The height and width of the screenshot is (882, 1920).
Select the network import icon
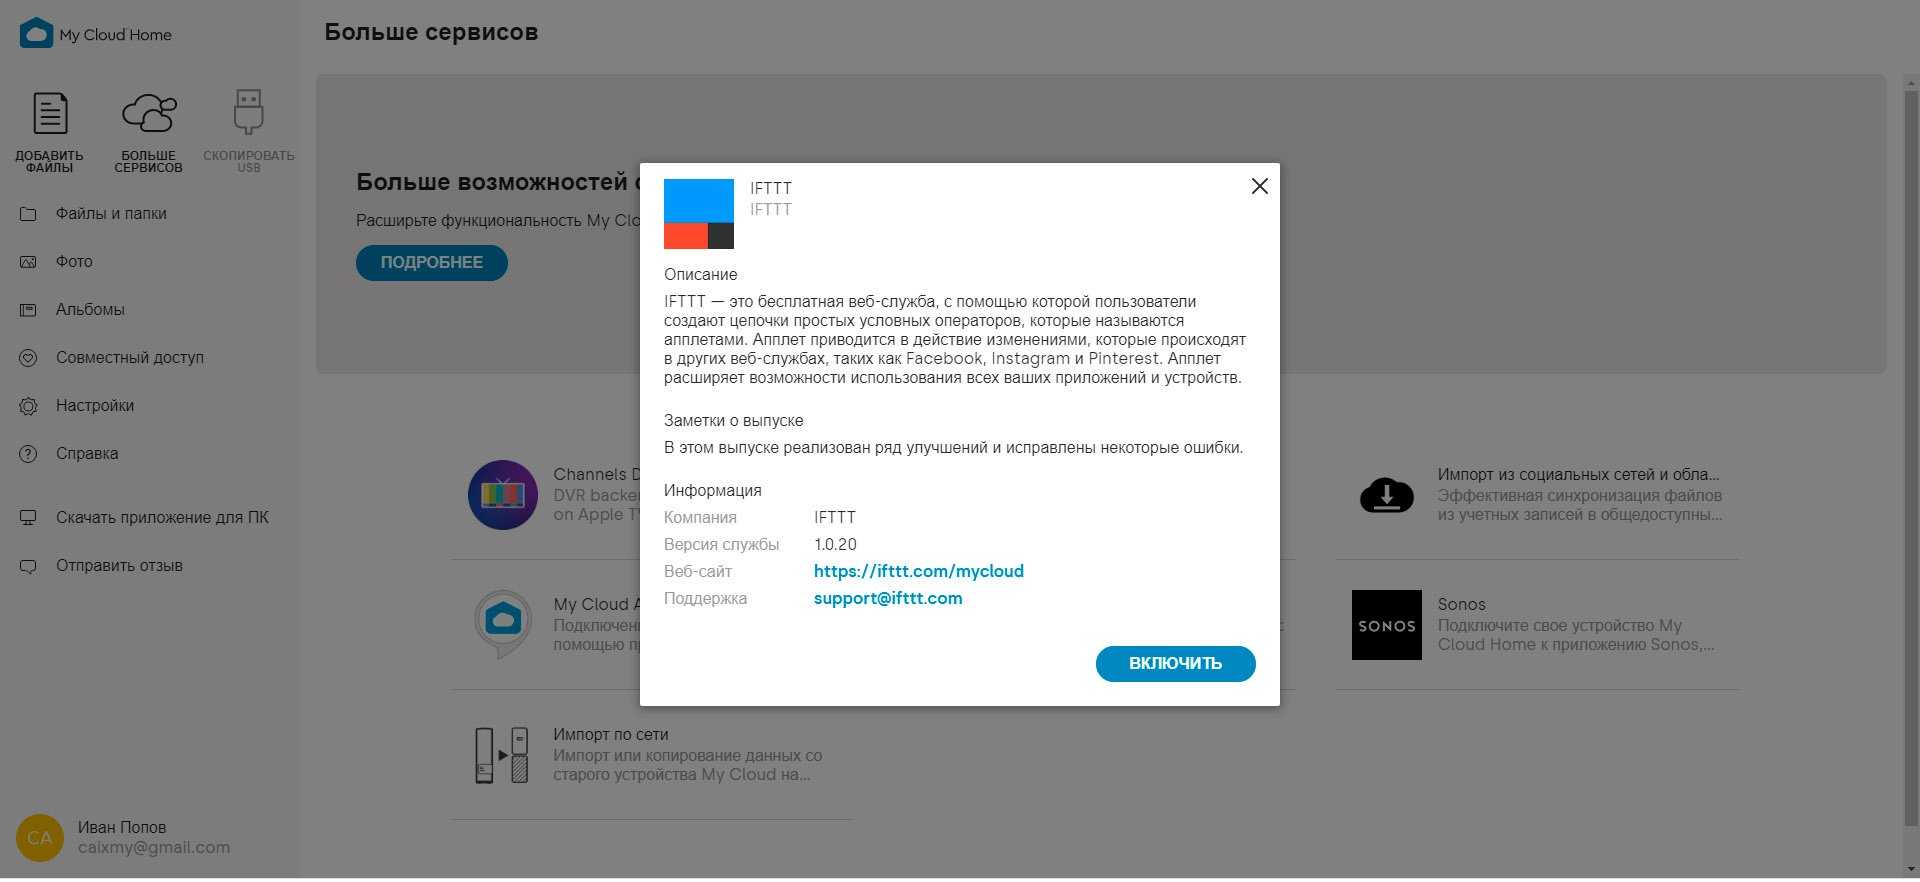502,755
